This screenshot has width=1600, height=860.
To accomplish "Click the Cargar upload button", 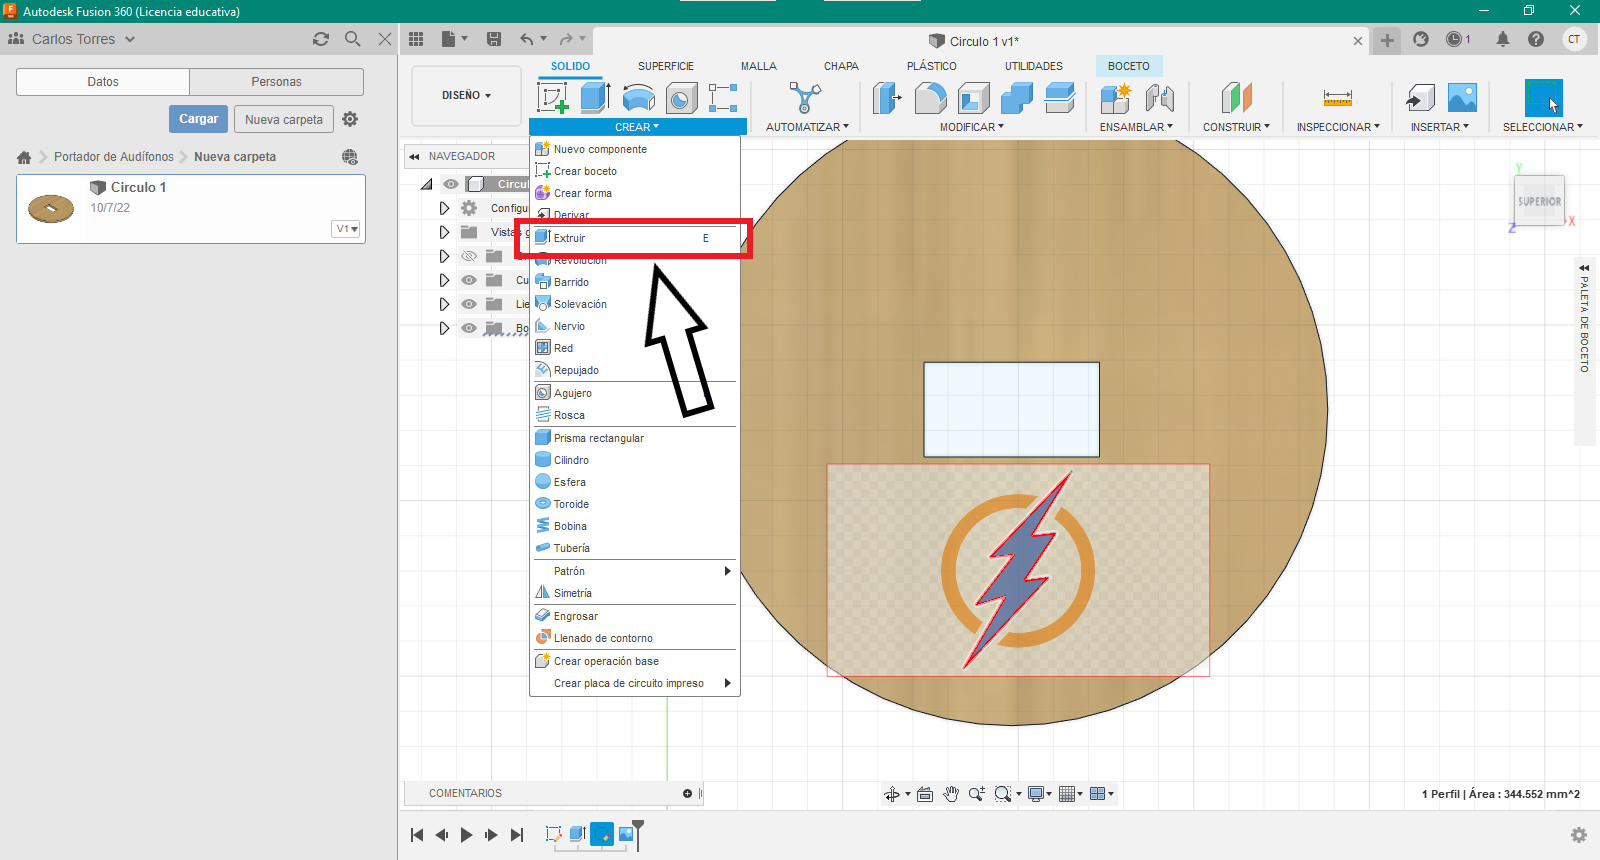I will pos(198,119).
